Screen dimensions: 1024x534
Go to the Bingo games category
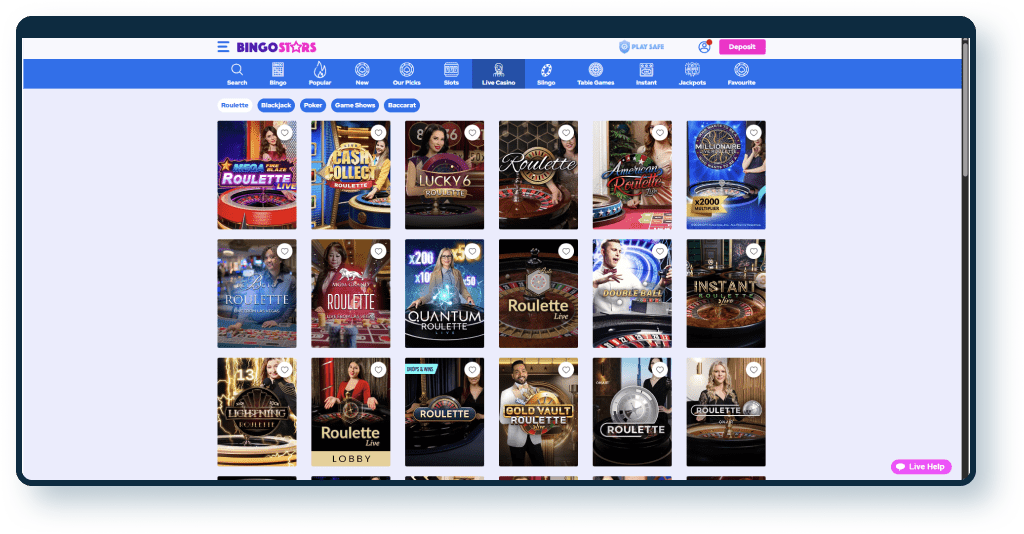tap(278, 73)
